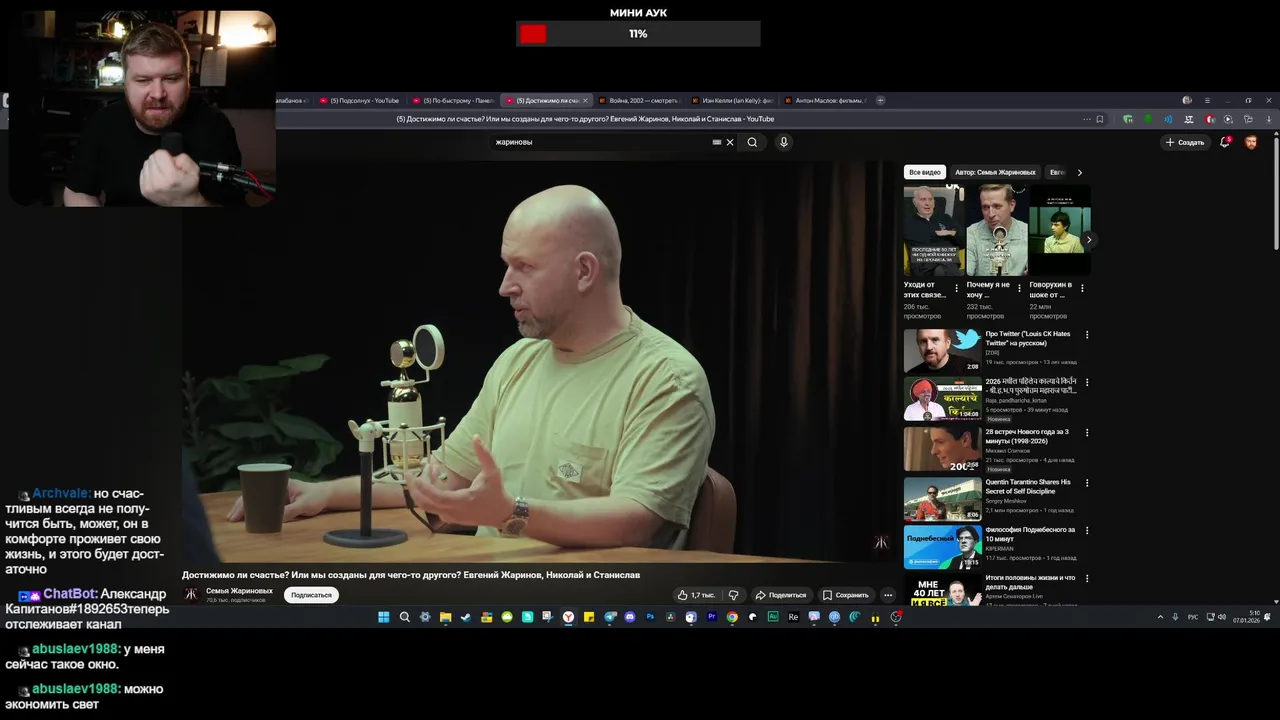The width and height of the screenshot is (1280, 720).
Task: Click the МИНИ АУК progress bar 11%
Action: click(x=638, y=34)
